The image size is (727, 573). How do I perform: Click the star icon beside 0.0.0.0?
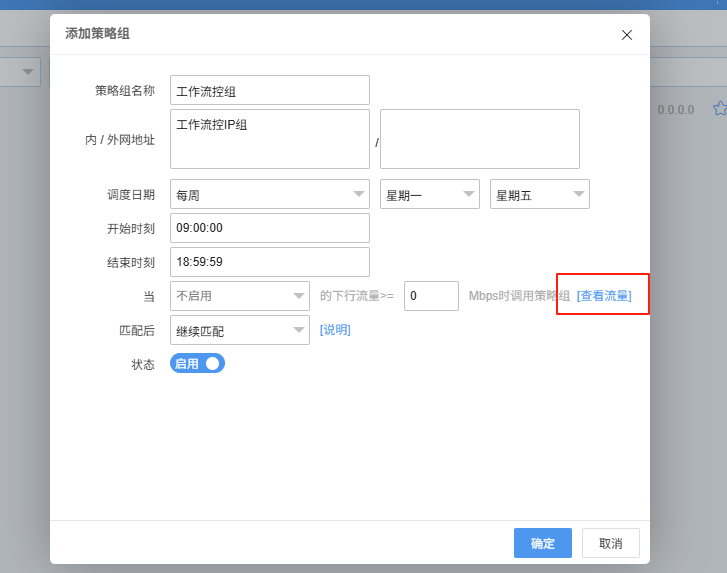coord(720,108)
